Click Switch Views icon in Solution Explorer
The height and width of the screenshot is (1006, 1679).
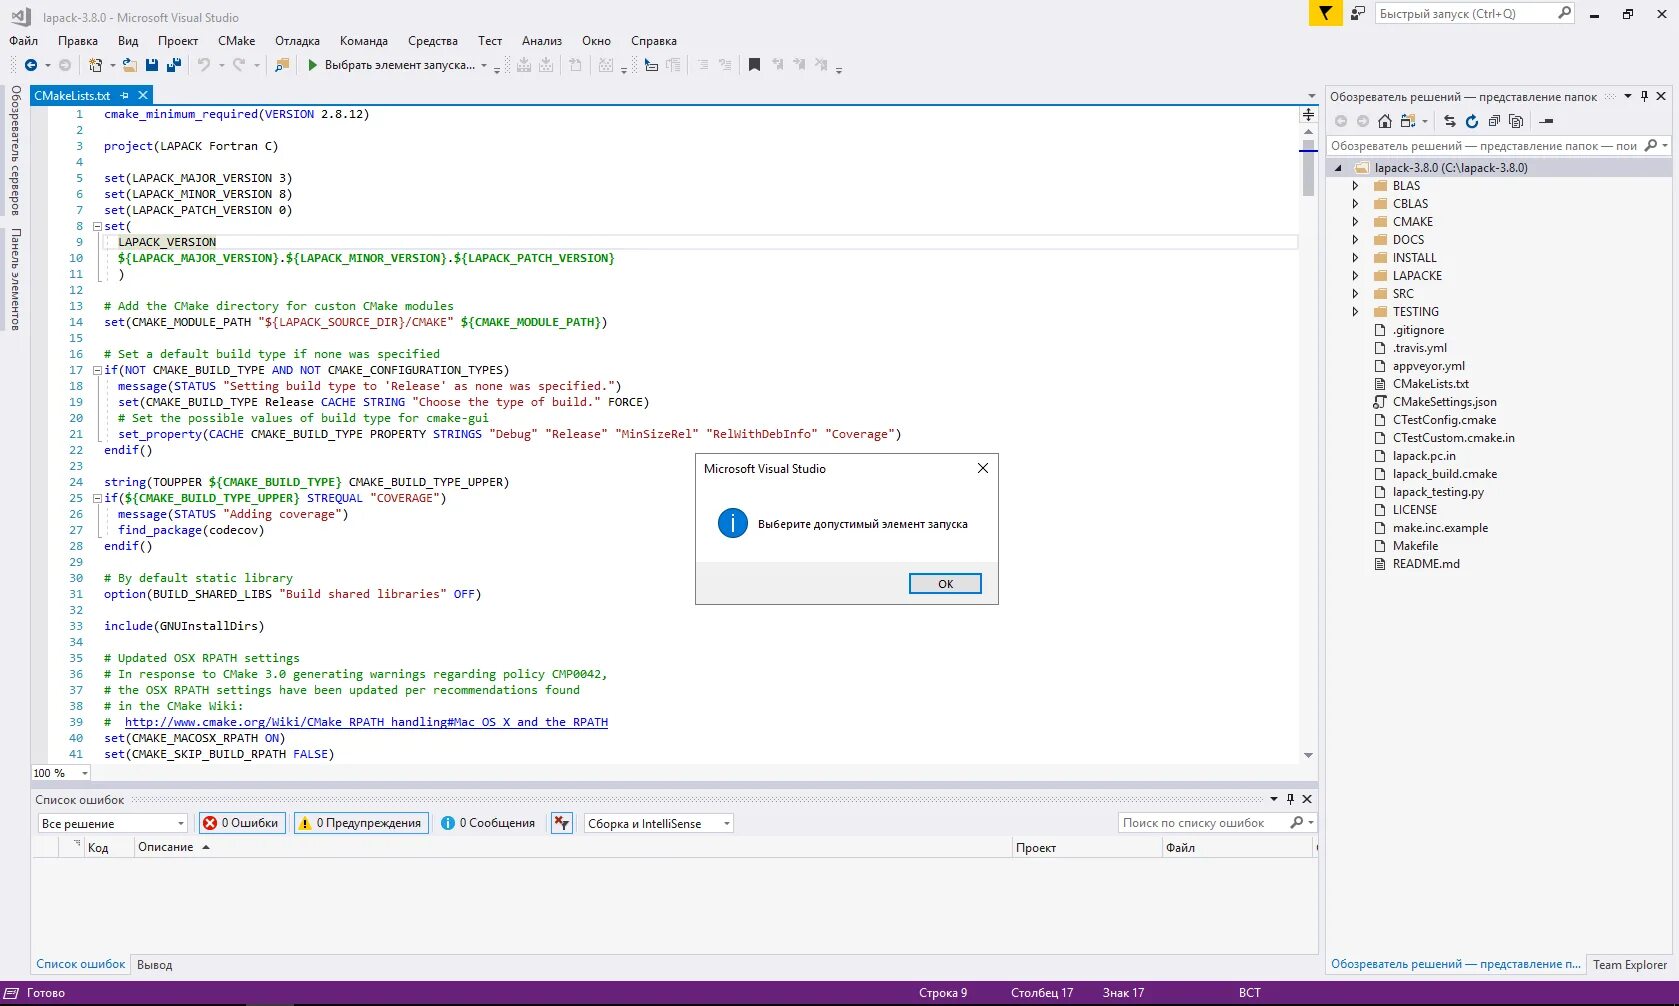[x=1408, y=121]
